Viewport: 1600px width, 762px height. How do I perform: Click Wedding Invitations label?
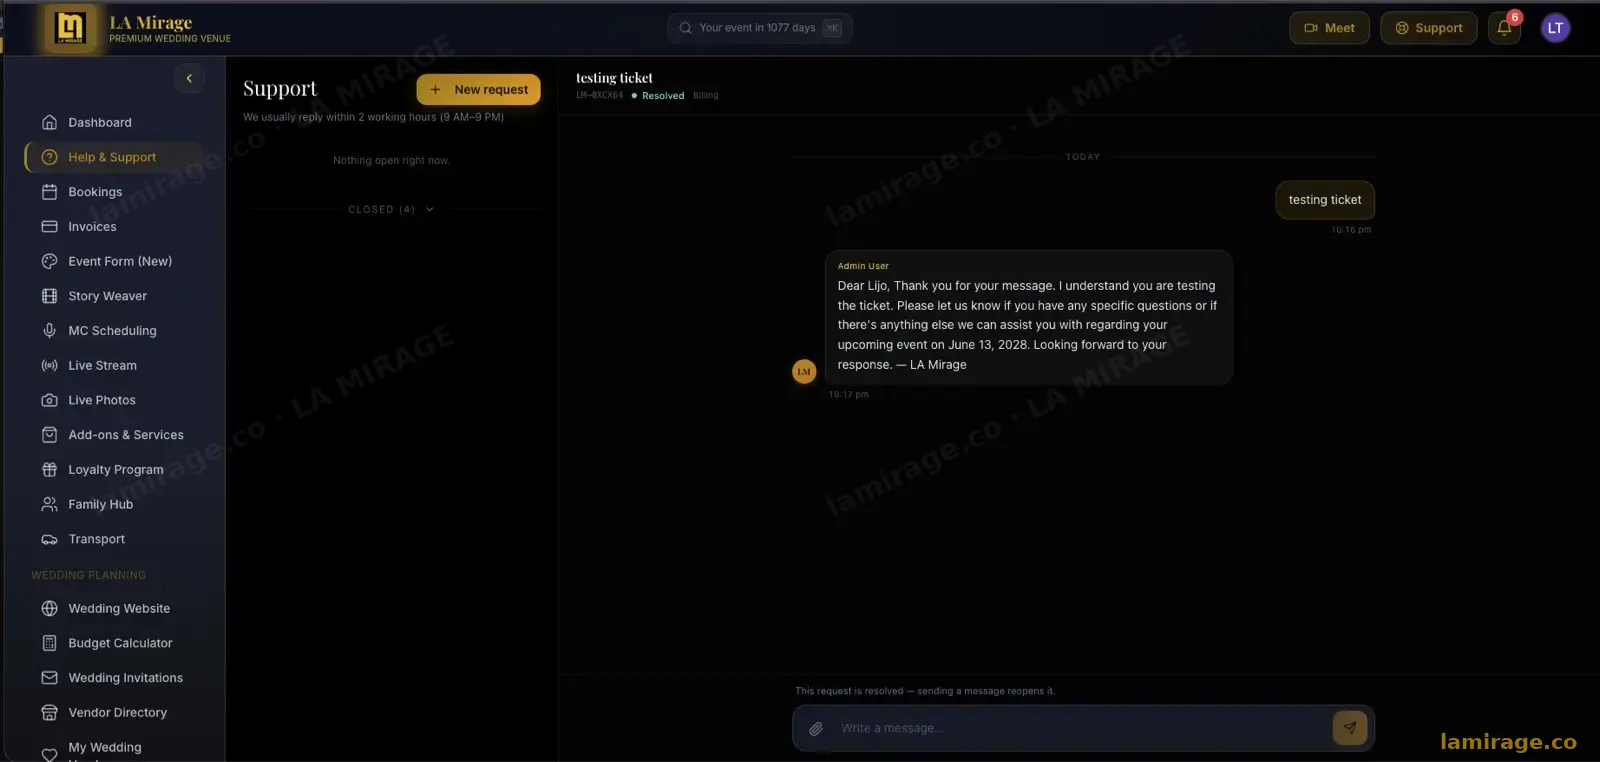coord(126,678)
